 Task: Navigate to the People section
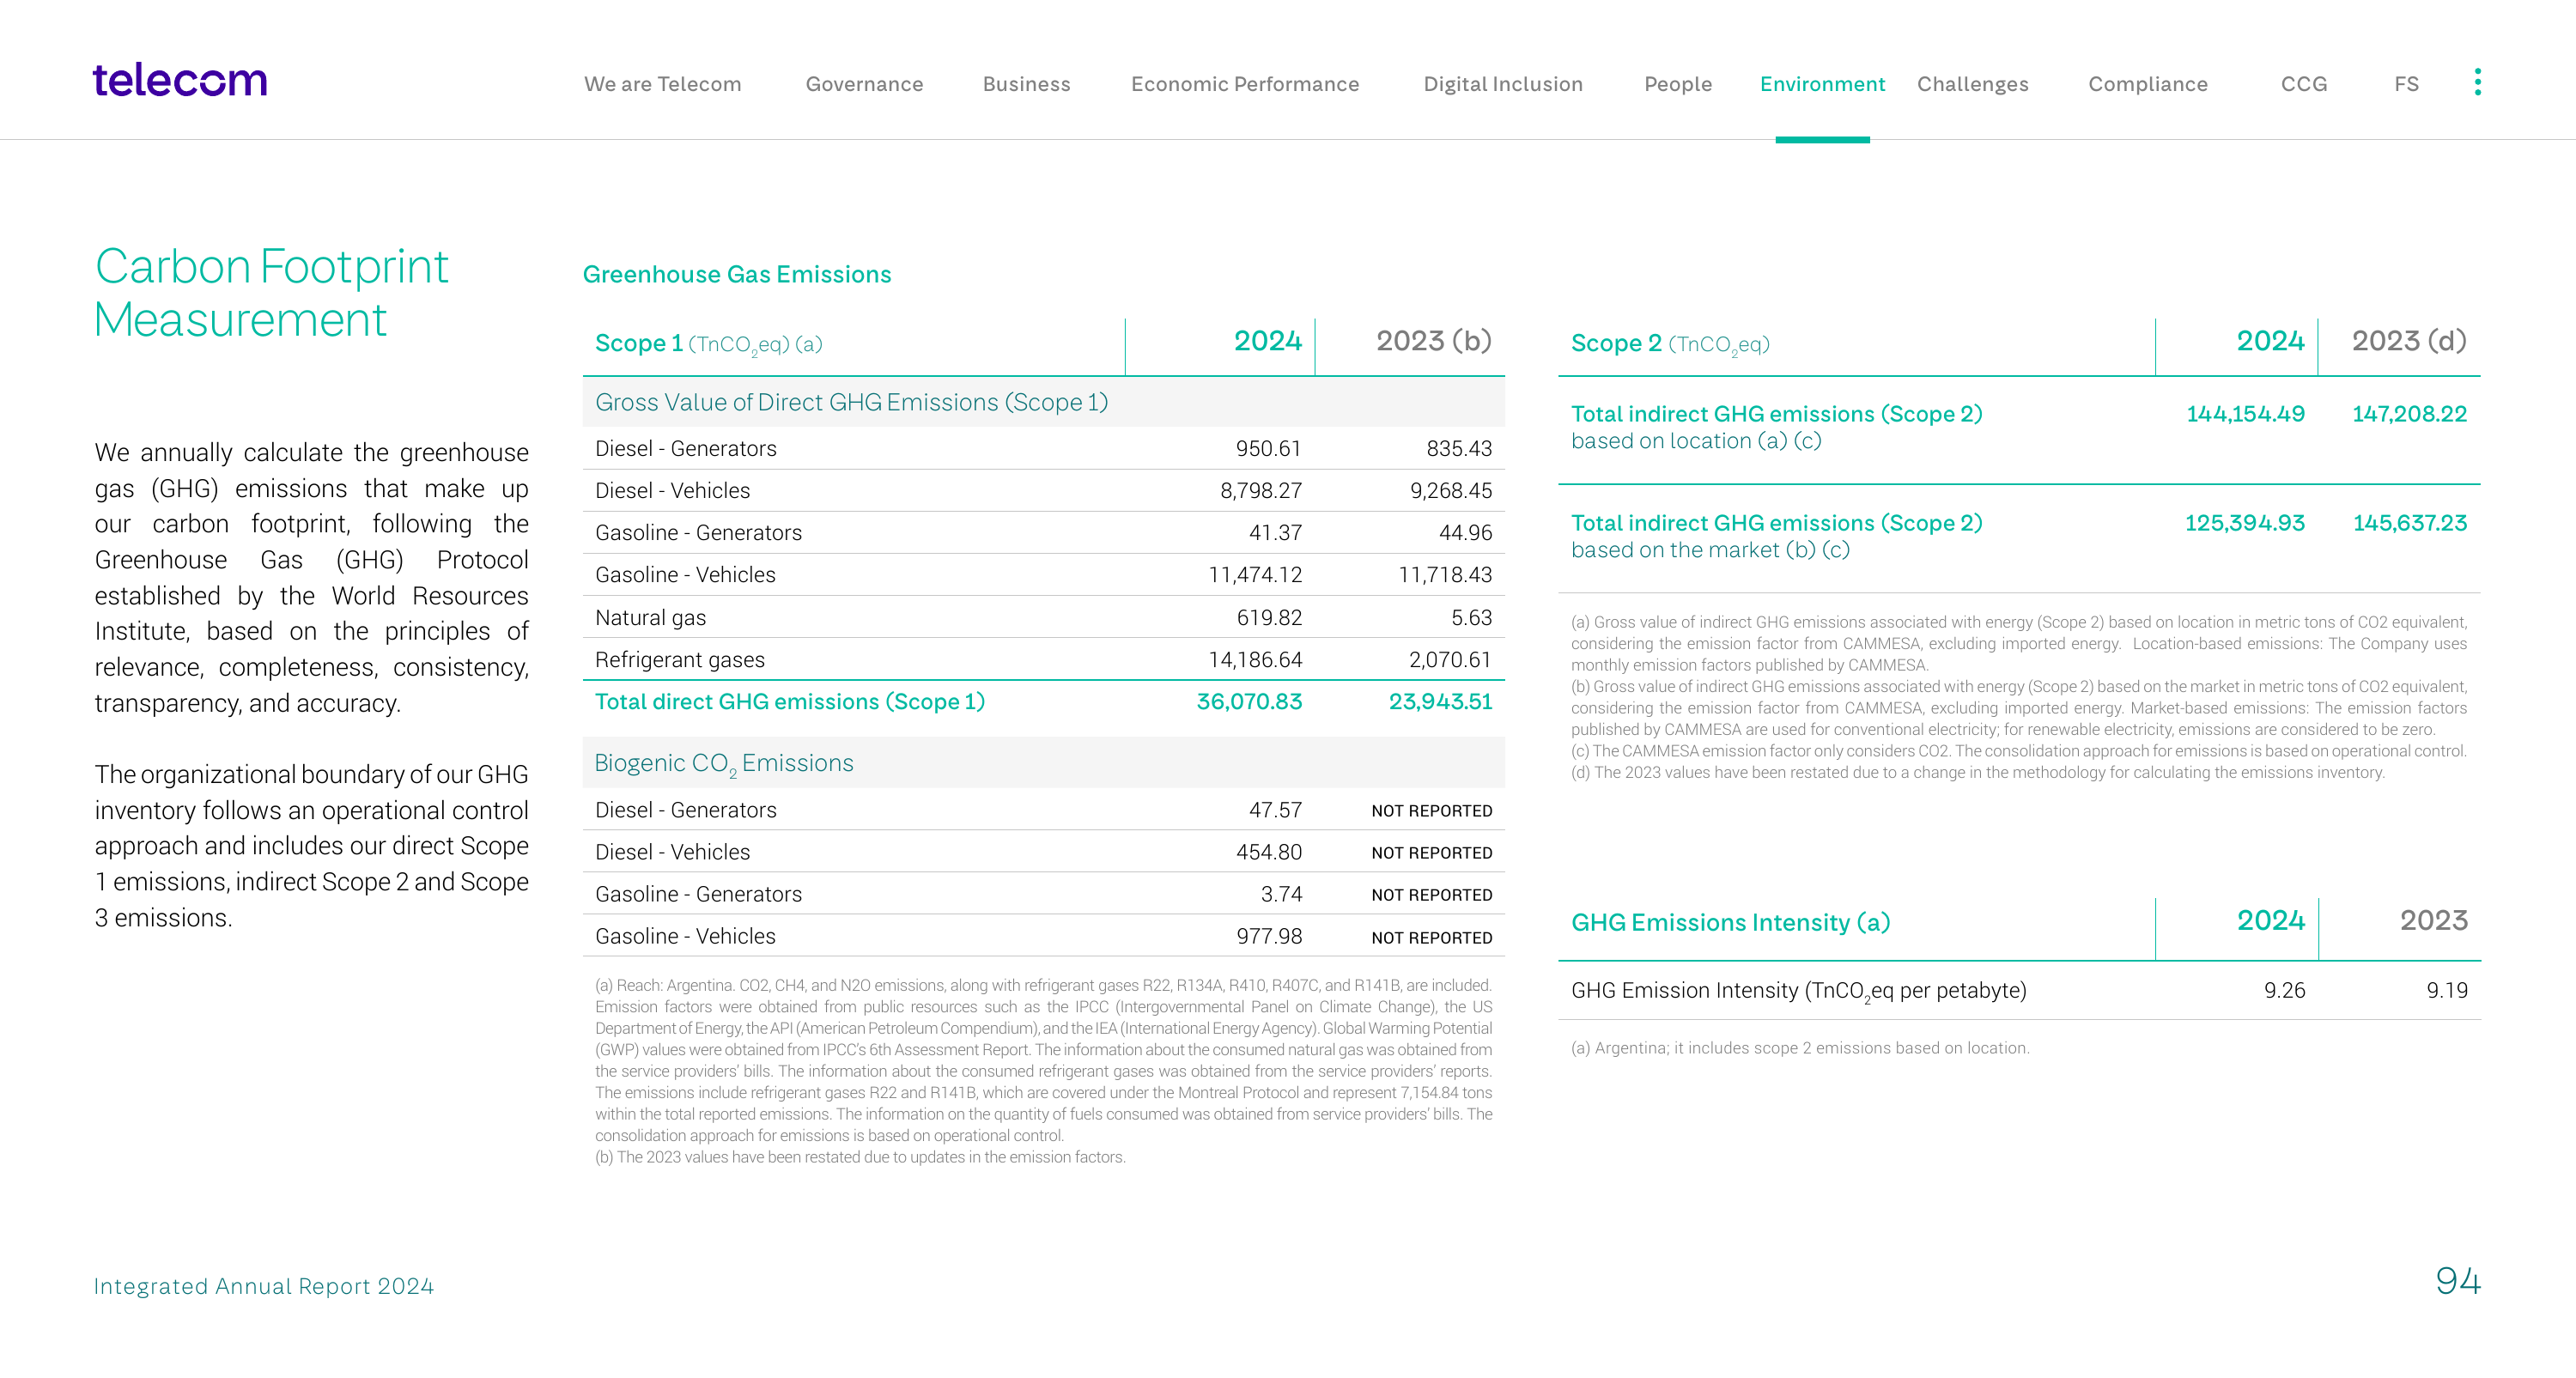pyautogui.click(x=1678, y=84)
